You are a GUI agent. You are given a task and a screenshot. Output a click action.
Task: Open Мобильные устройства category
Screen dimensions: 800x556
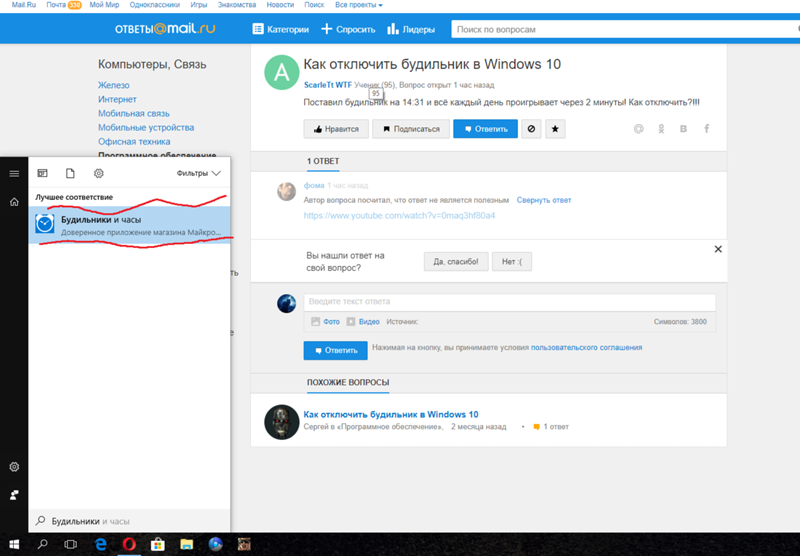[146, 128]
